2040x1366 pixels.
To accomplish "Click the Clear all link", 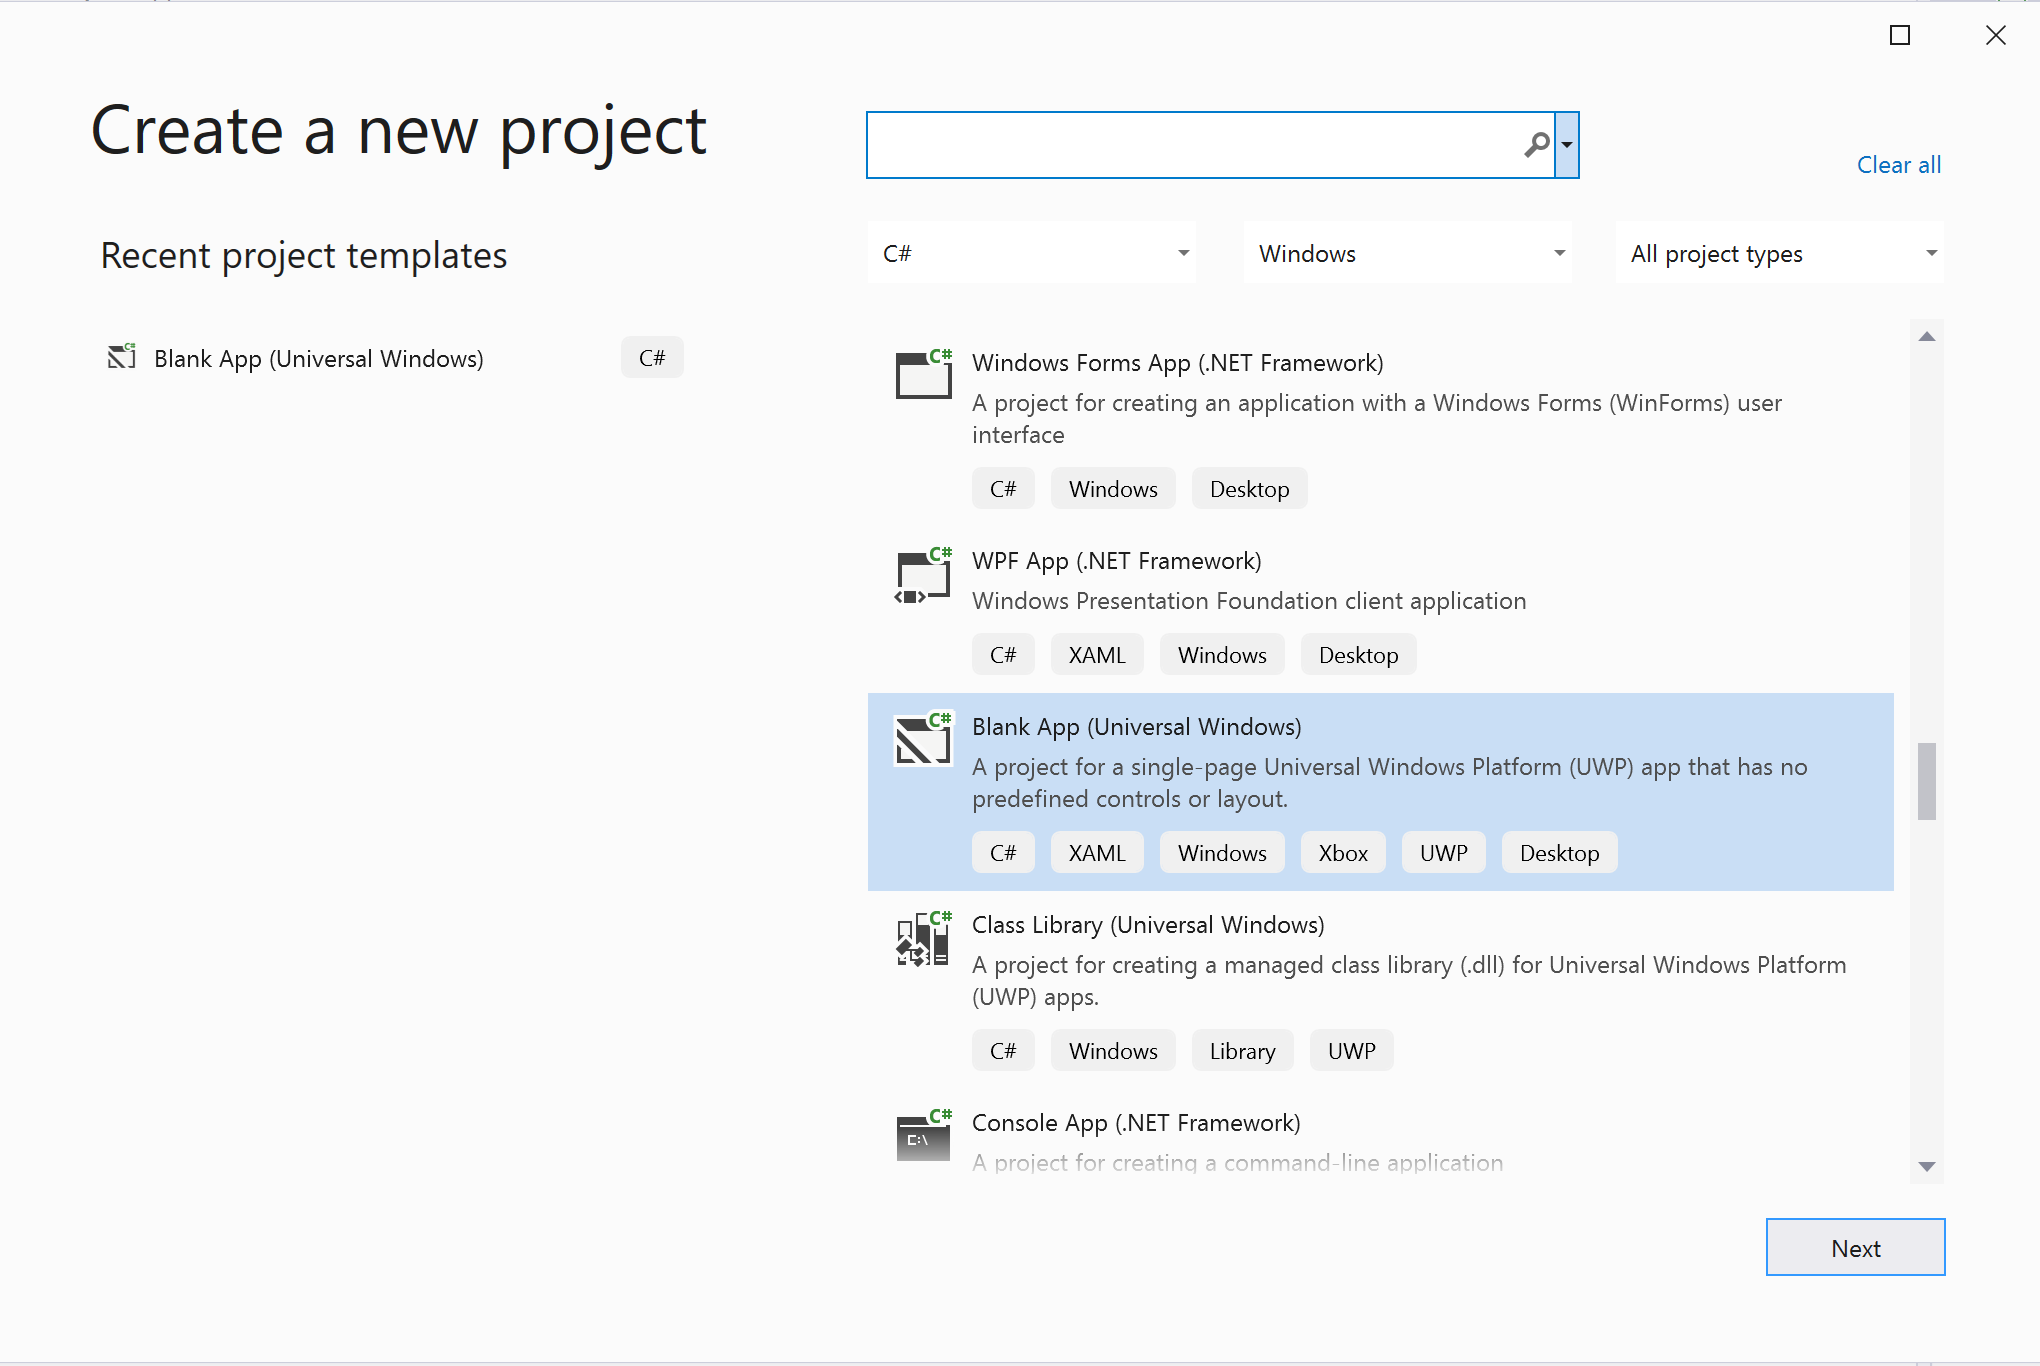I will tap(1901, 165).
